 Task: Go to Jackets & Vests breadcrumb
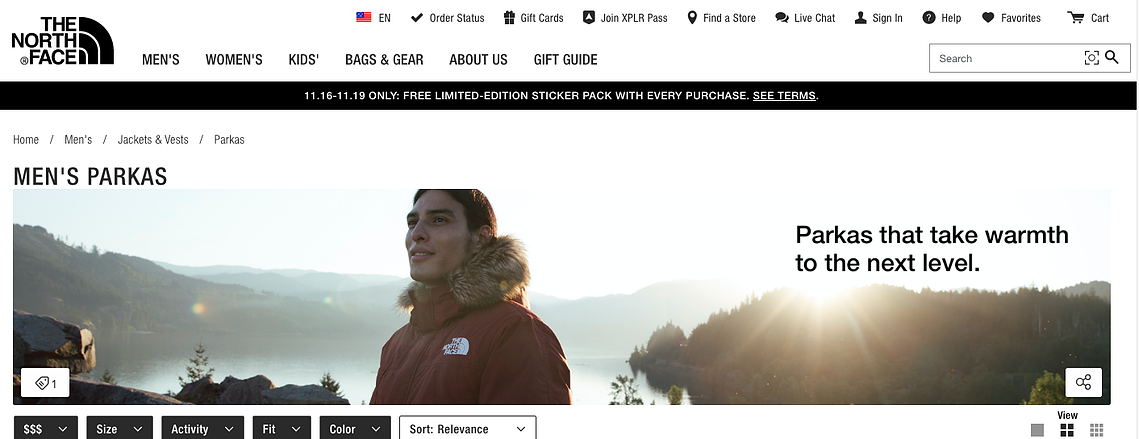pos(153,140)
